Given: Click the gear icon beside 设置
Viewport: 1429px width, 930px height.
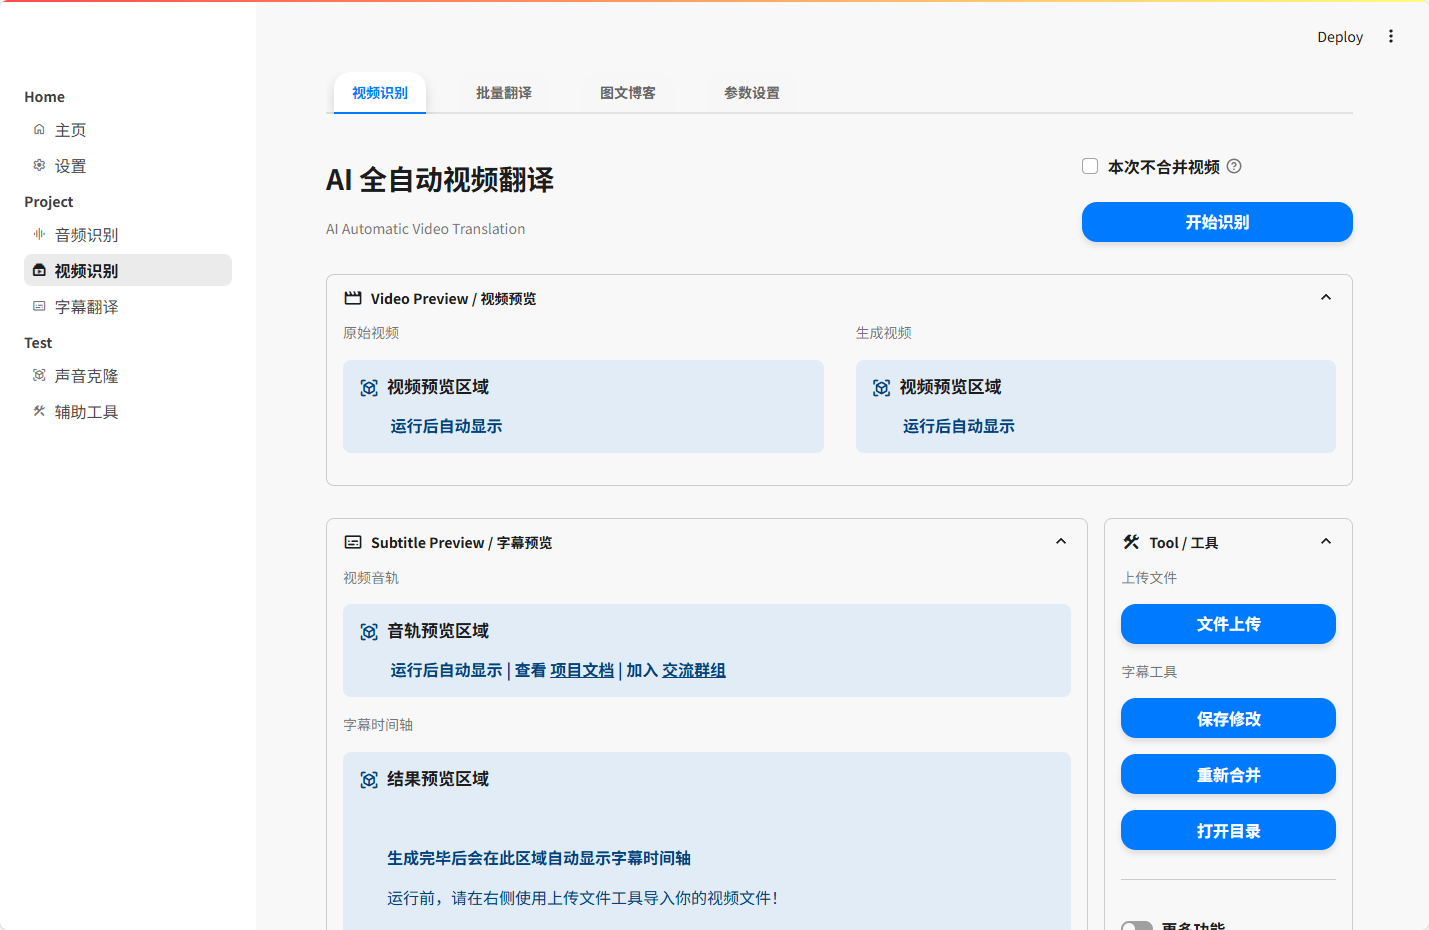Looking at the screenshot, I should click(39, 165).
